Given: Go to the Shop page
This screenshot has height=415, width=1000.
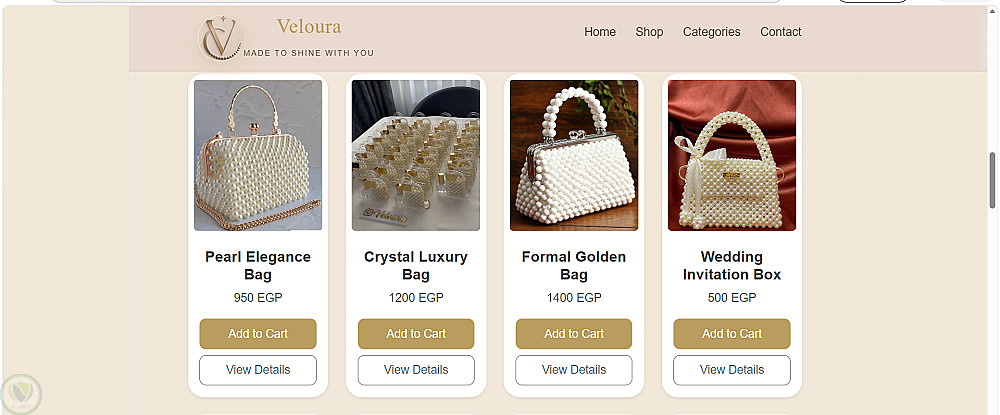Looking at the screenshot, I should point(649,32).
